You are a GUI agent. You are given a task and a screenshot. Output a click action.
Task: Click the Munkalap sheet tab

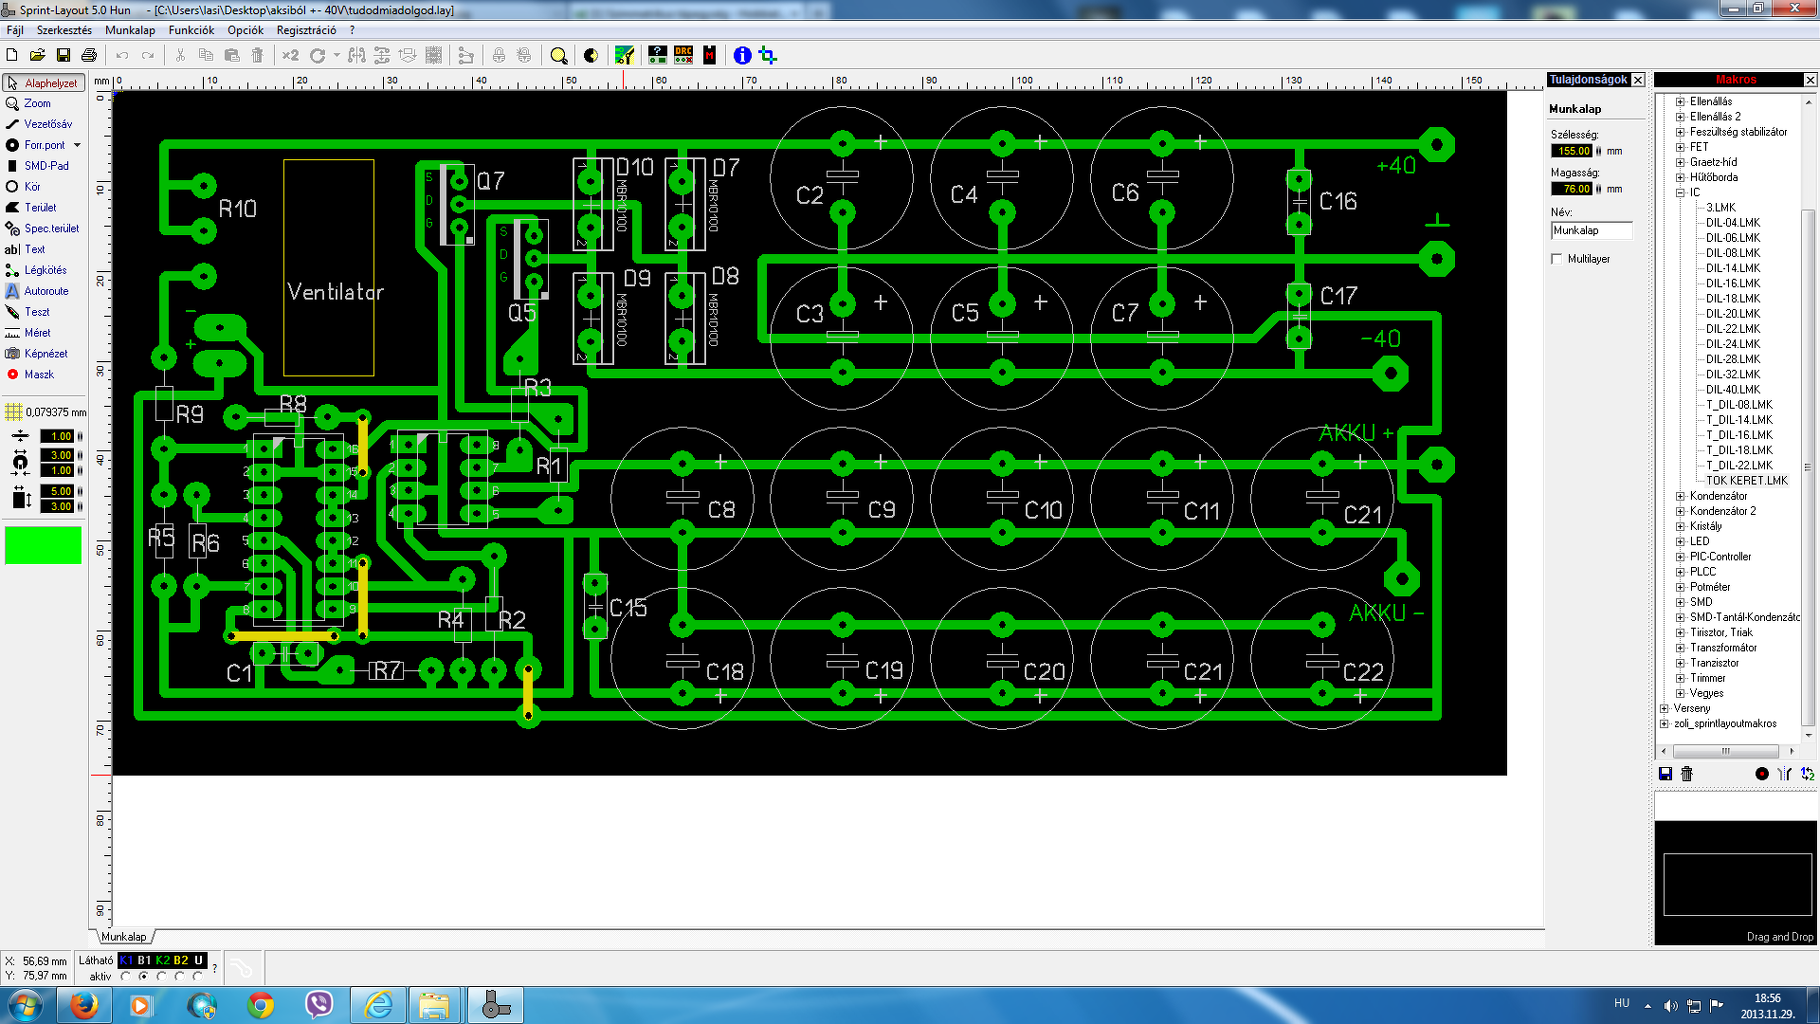coord(124,937)
